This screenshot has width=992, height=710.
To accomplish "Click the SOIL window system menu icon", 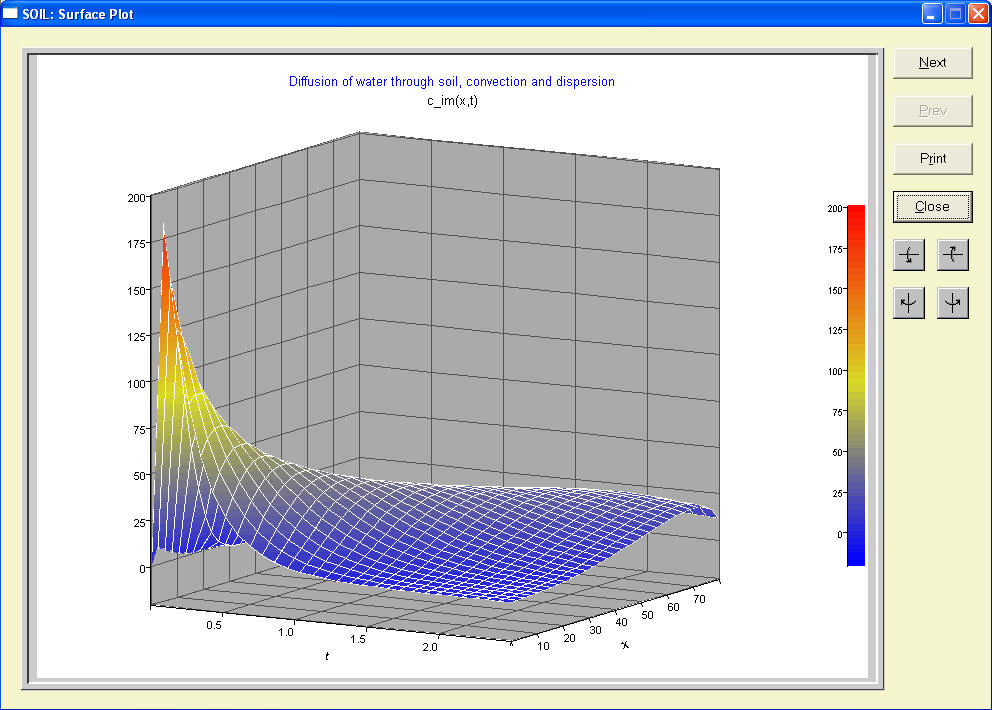I will [x=11, y=14].
